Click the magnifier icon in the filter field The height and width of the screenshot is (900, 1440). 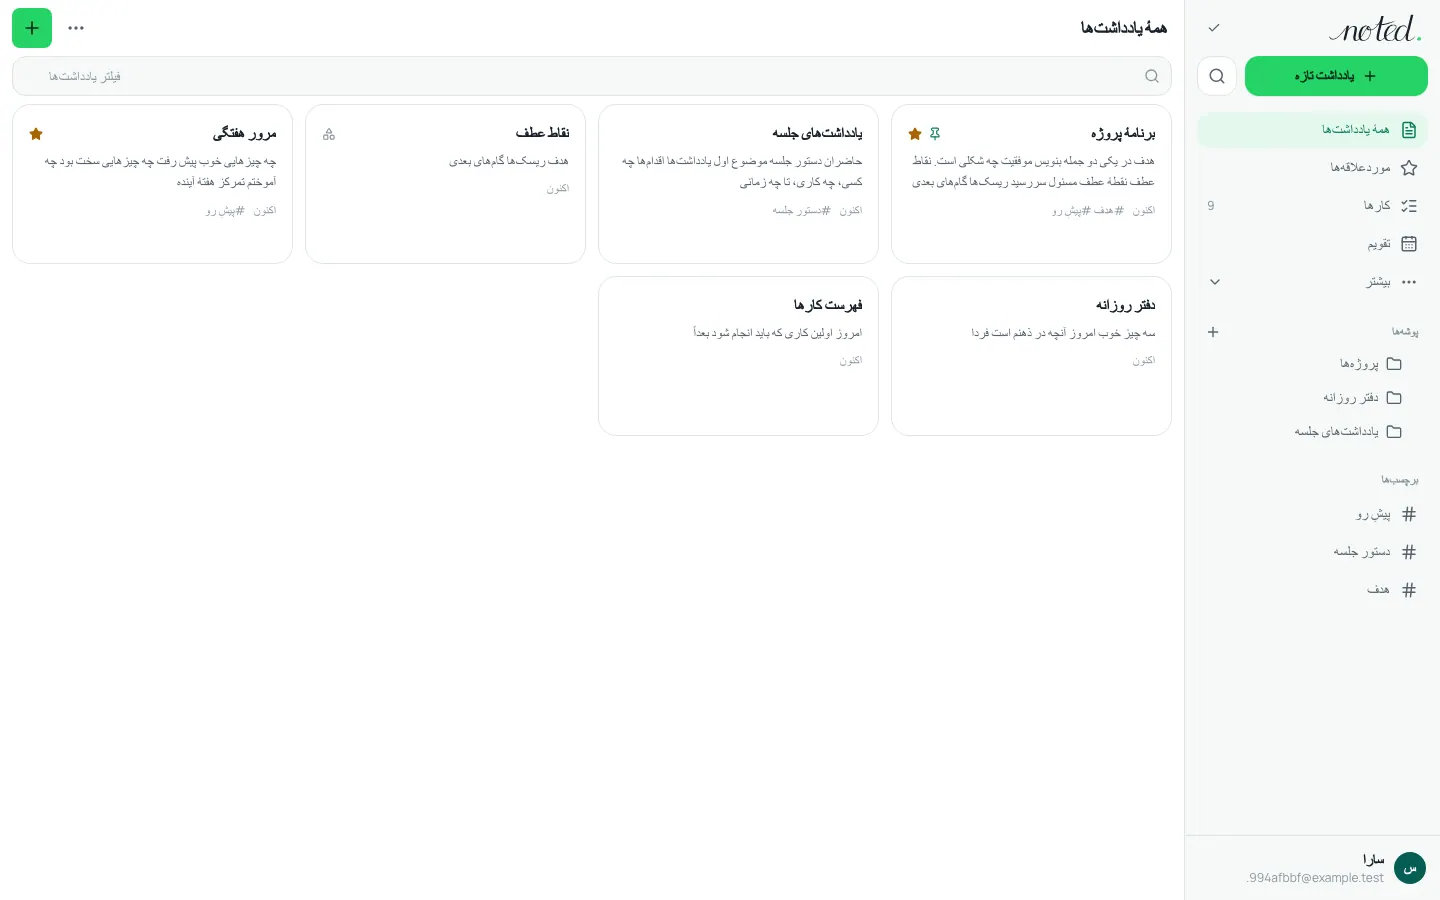click(1152, 76)
